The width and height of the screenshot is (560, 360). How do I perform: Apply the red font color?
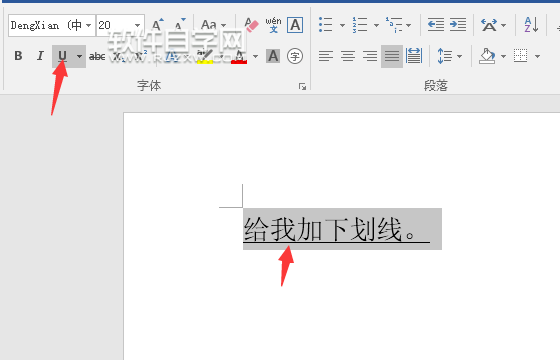[239, 56]
